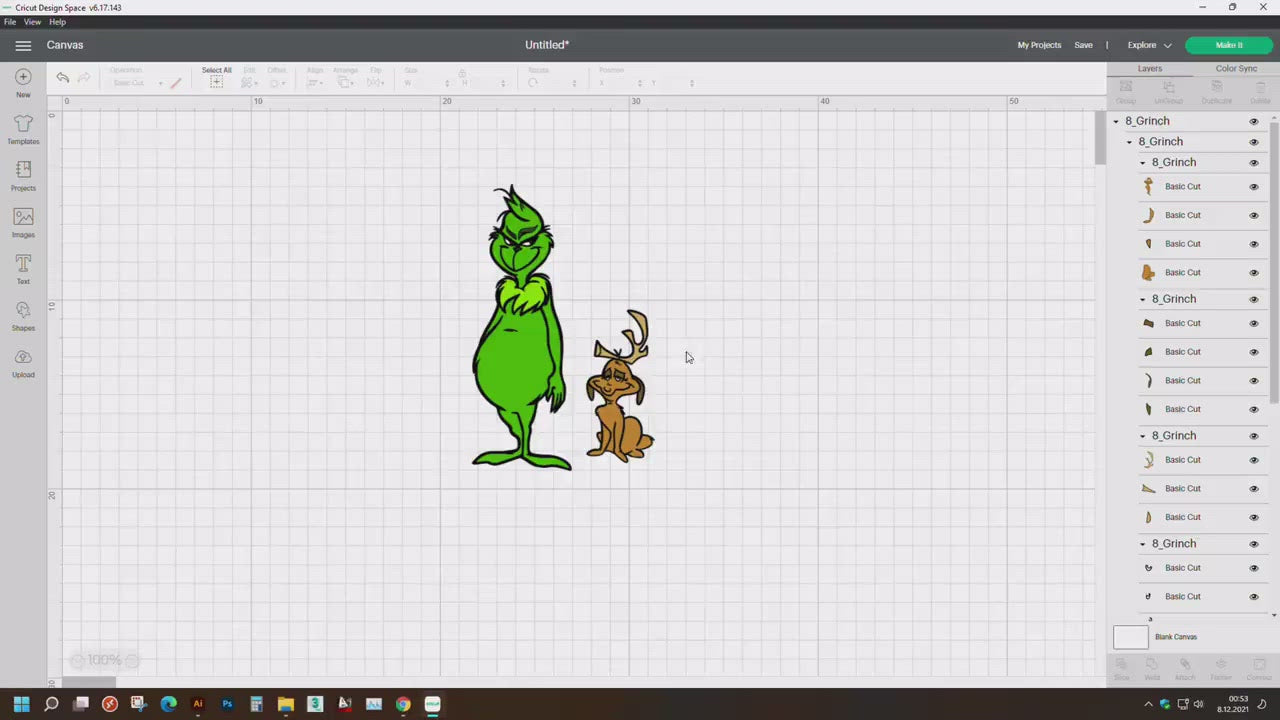
Task: Click the Contour tool icon
Action: (x=1258, y=664)
